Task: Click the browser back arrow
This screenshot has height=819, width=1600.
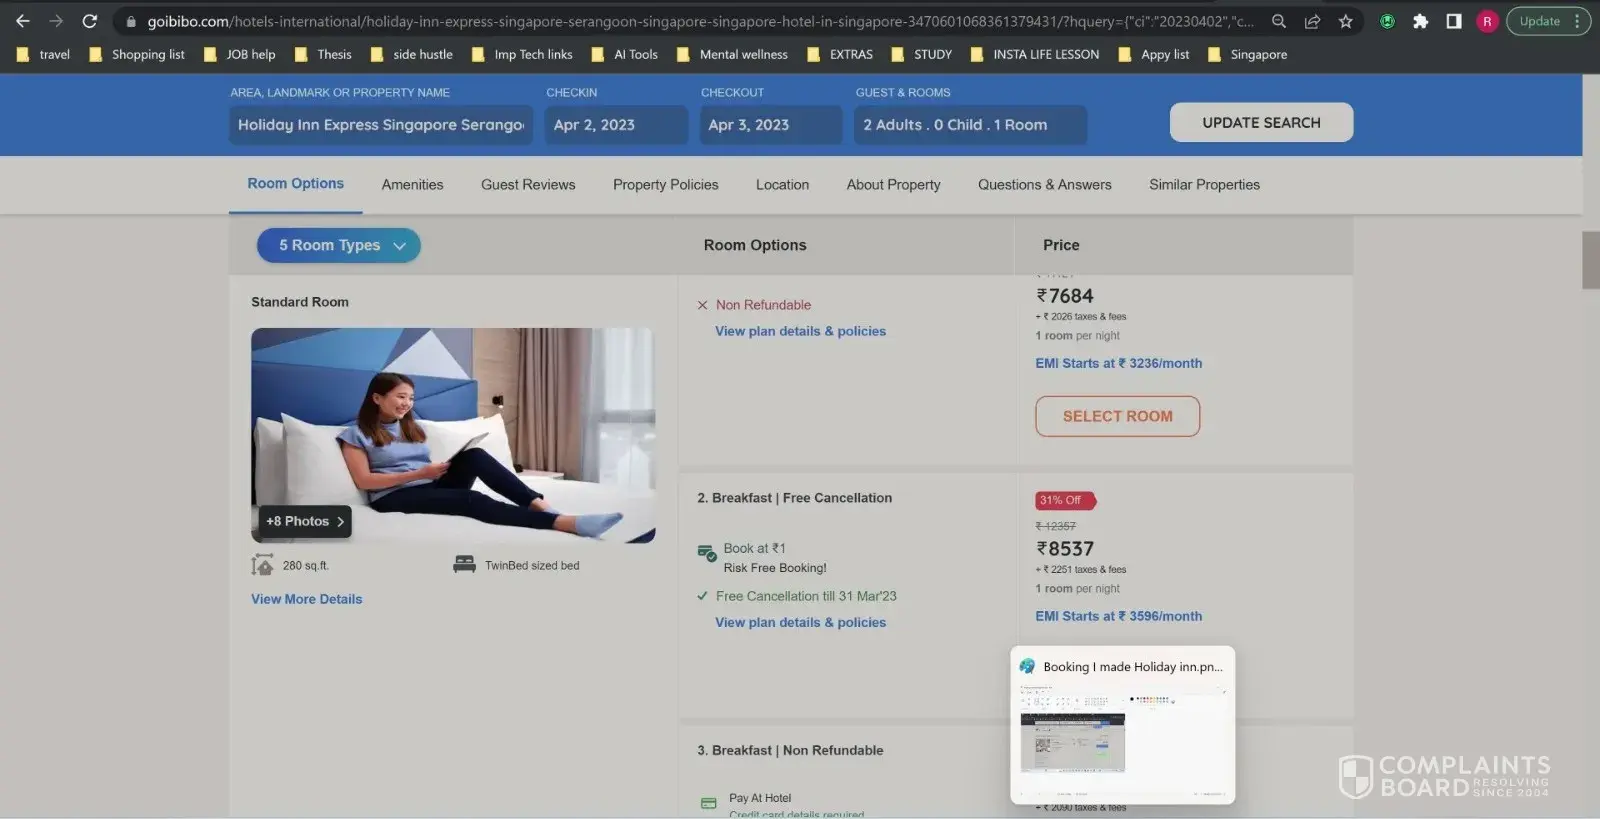Action: (x=22, y=21)
